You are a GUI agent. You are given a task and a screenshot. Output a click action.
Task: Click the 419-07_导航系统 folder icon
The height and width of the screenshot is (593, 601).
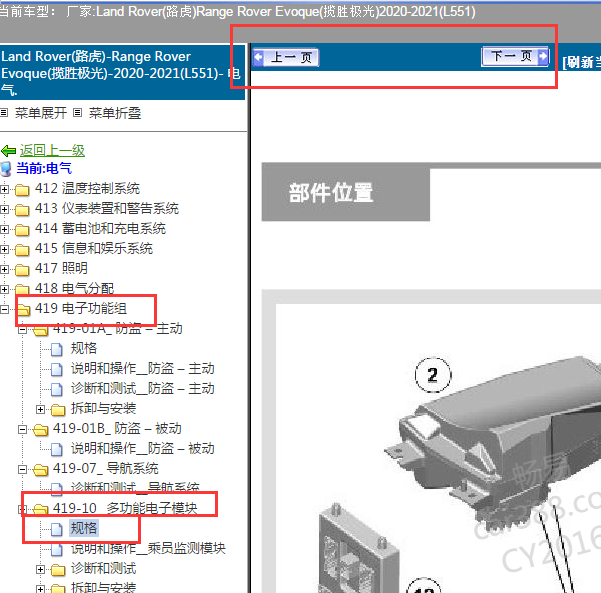(41, 469)
